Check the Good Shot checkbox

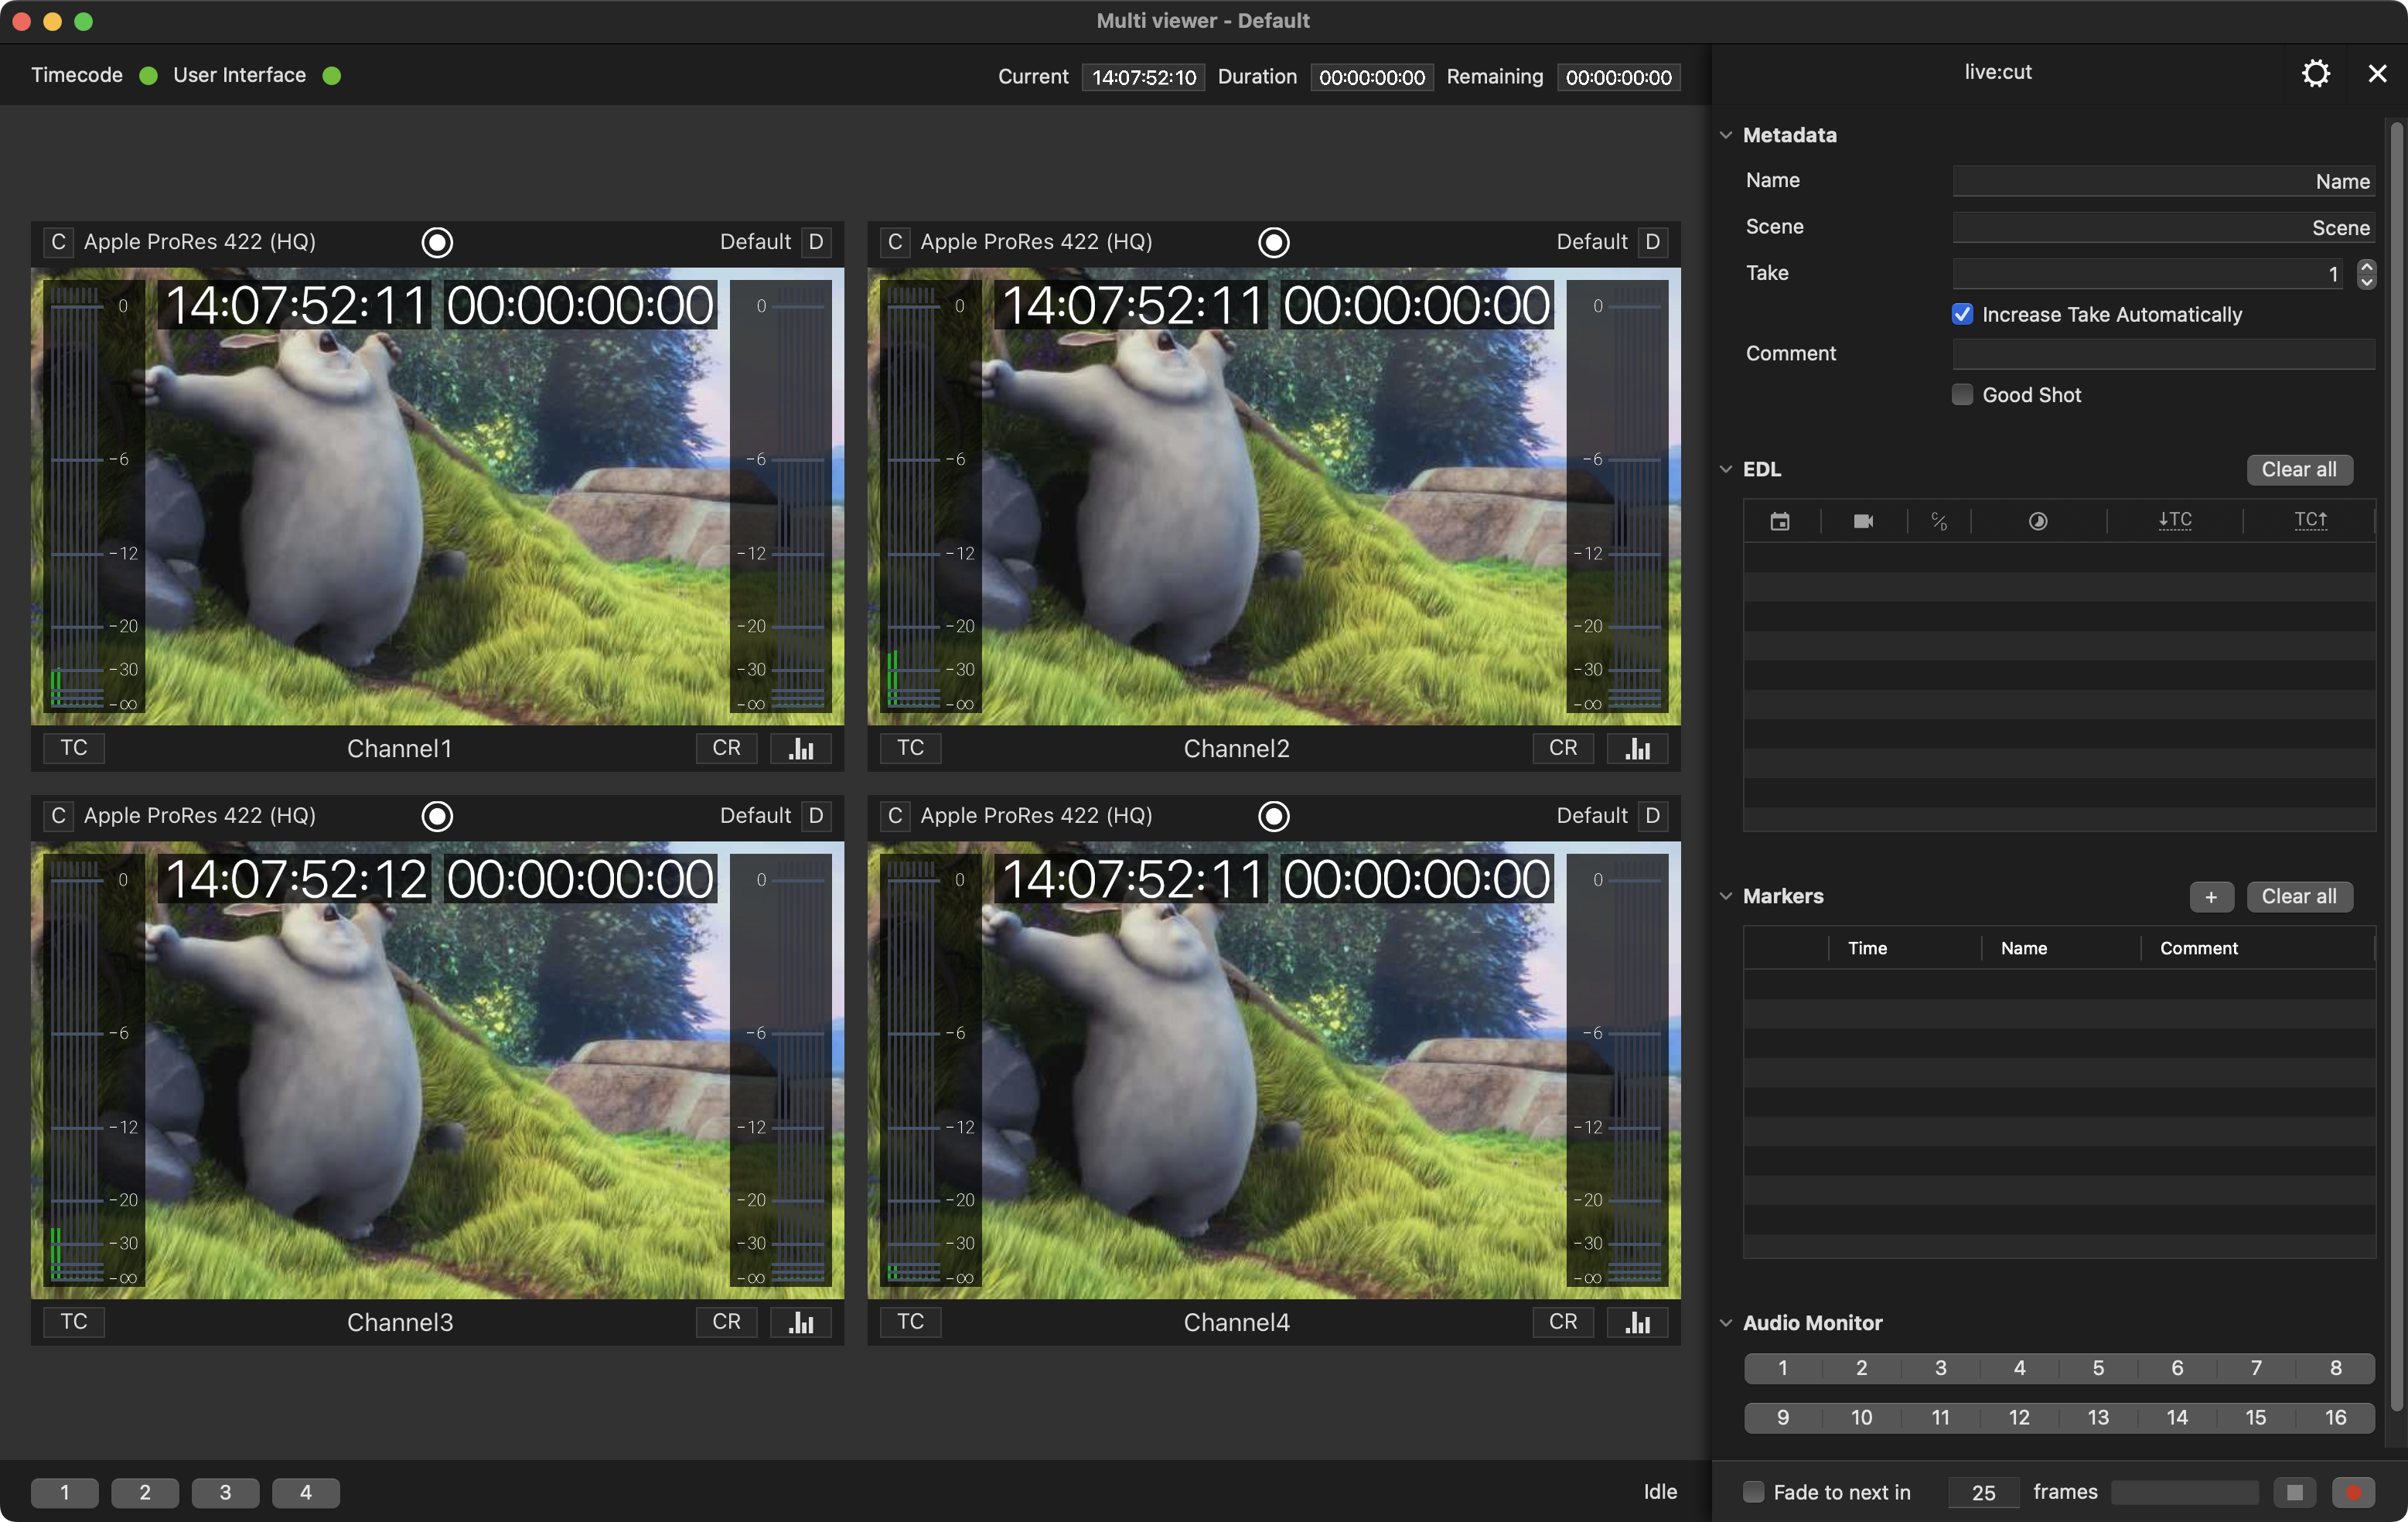click(x=1962, y=395)
